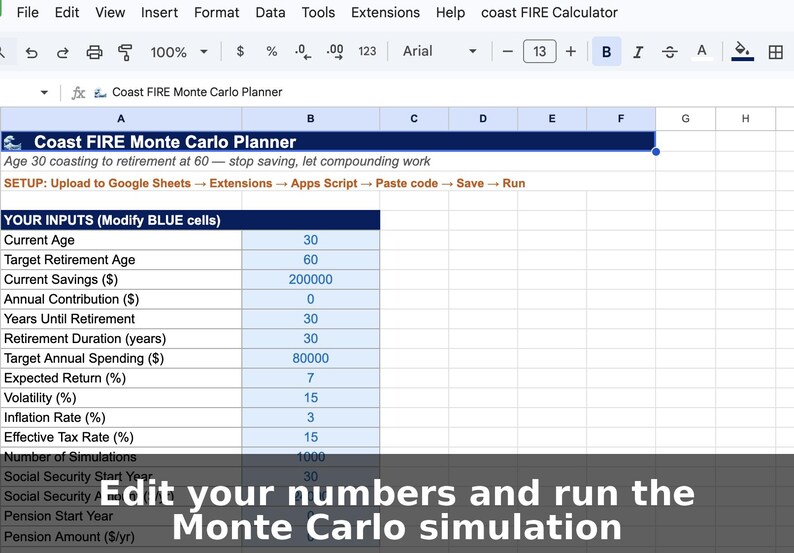Increase font size with plus button
Viewport: 794px width, 553px height.
point(571,51)
